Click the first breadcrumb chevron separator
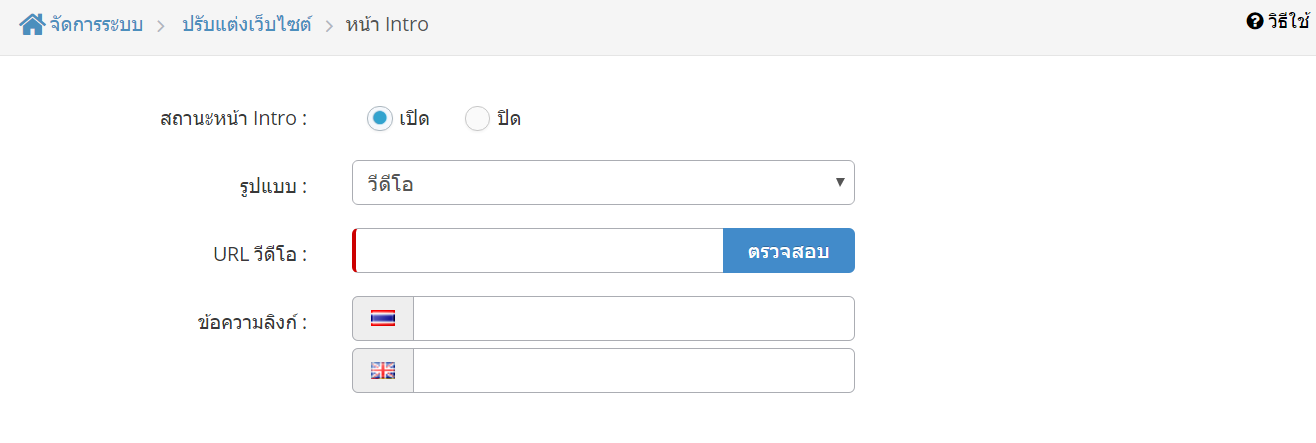The height and width of the screenshot is (443, 1316). coord(162,25)
